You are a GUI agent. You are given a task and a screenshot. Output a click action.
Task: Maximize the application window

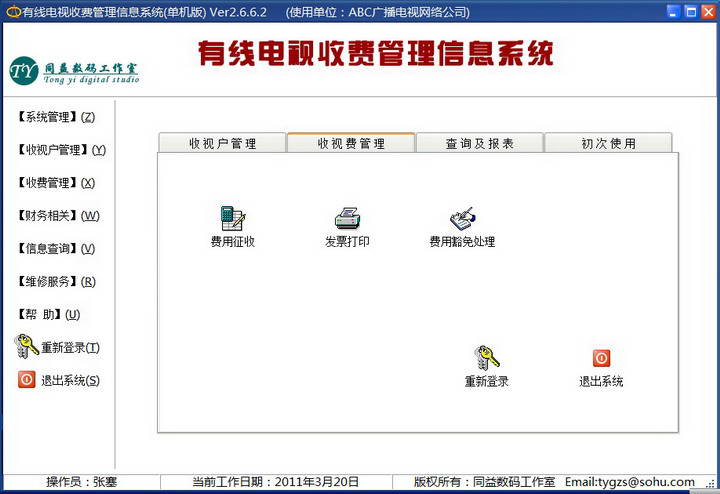691,11
